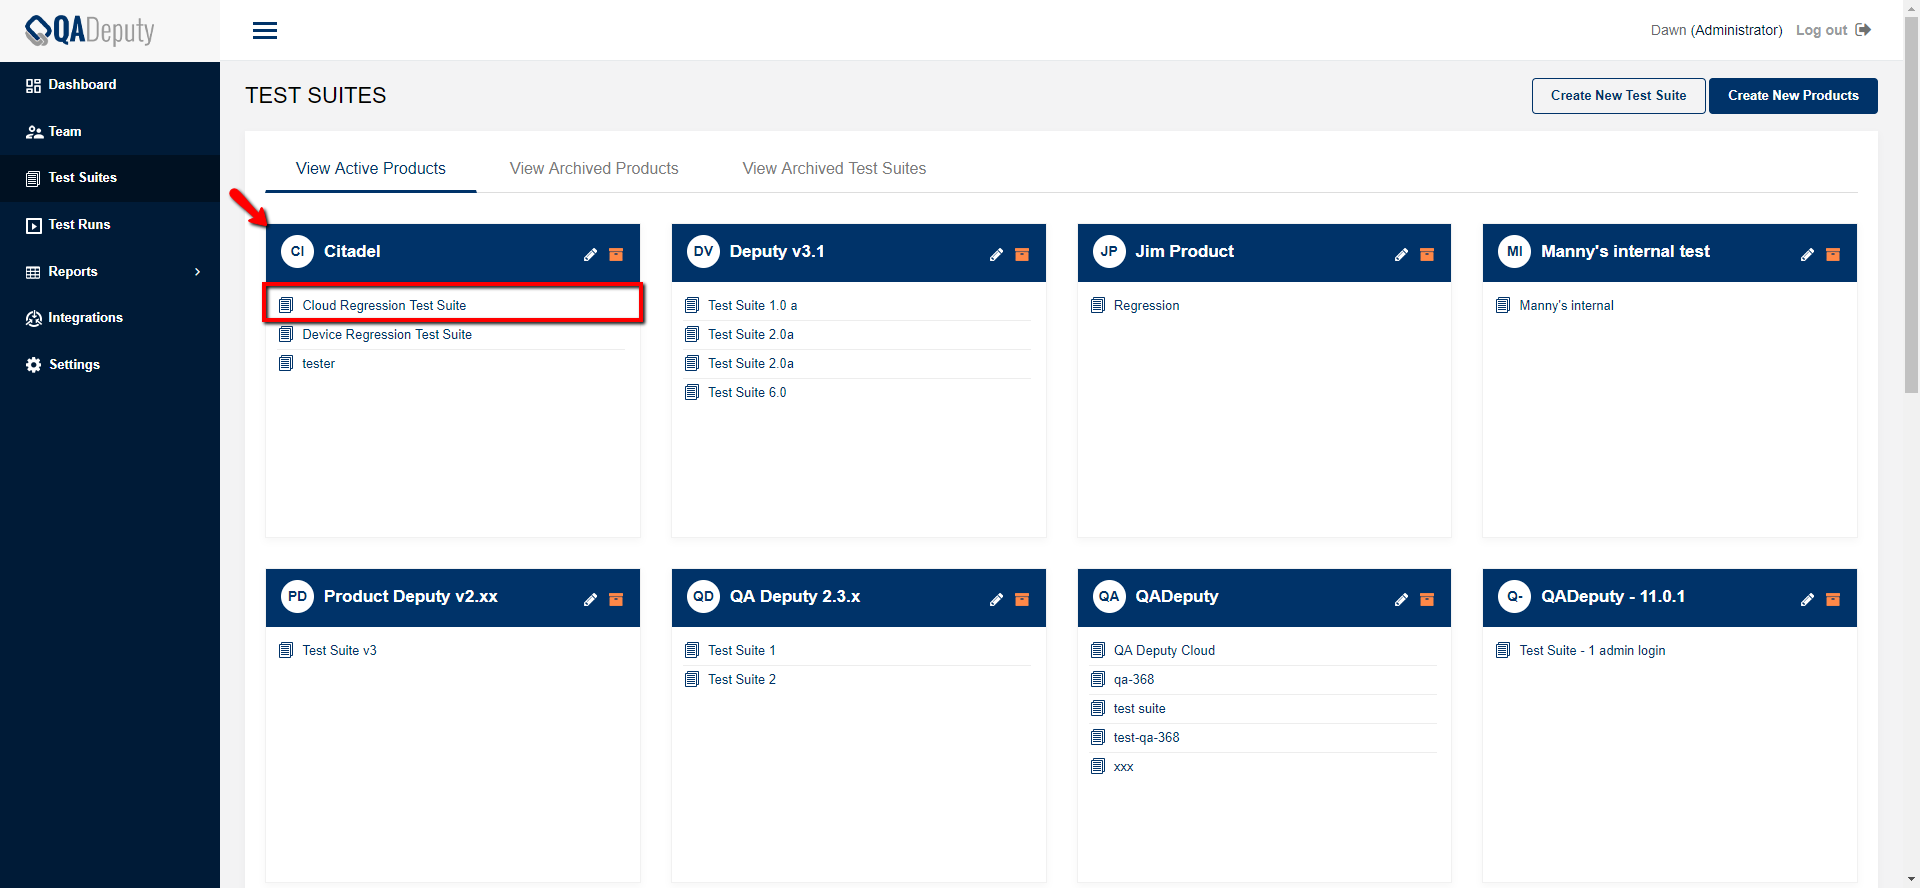Click the QA avatar badge on QADeputy
Viewport: 1920px width, 888px height.
pyautogui.click(x=1109, y=597)
